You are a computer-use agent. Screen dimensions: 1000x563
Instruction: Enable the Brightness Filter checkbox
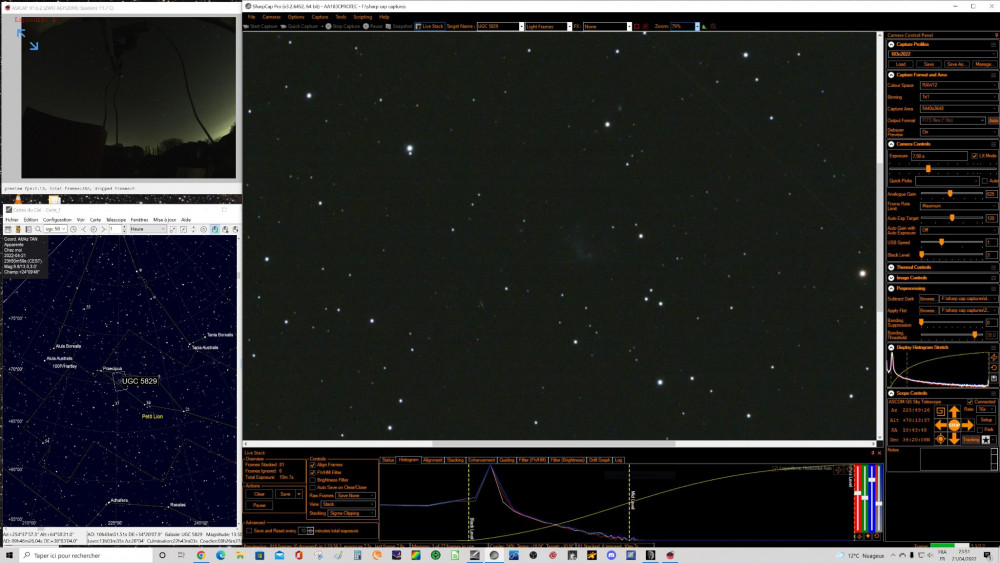(x=312, y=480)
